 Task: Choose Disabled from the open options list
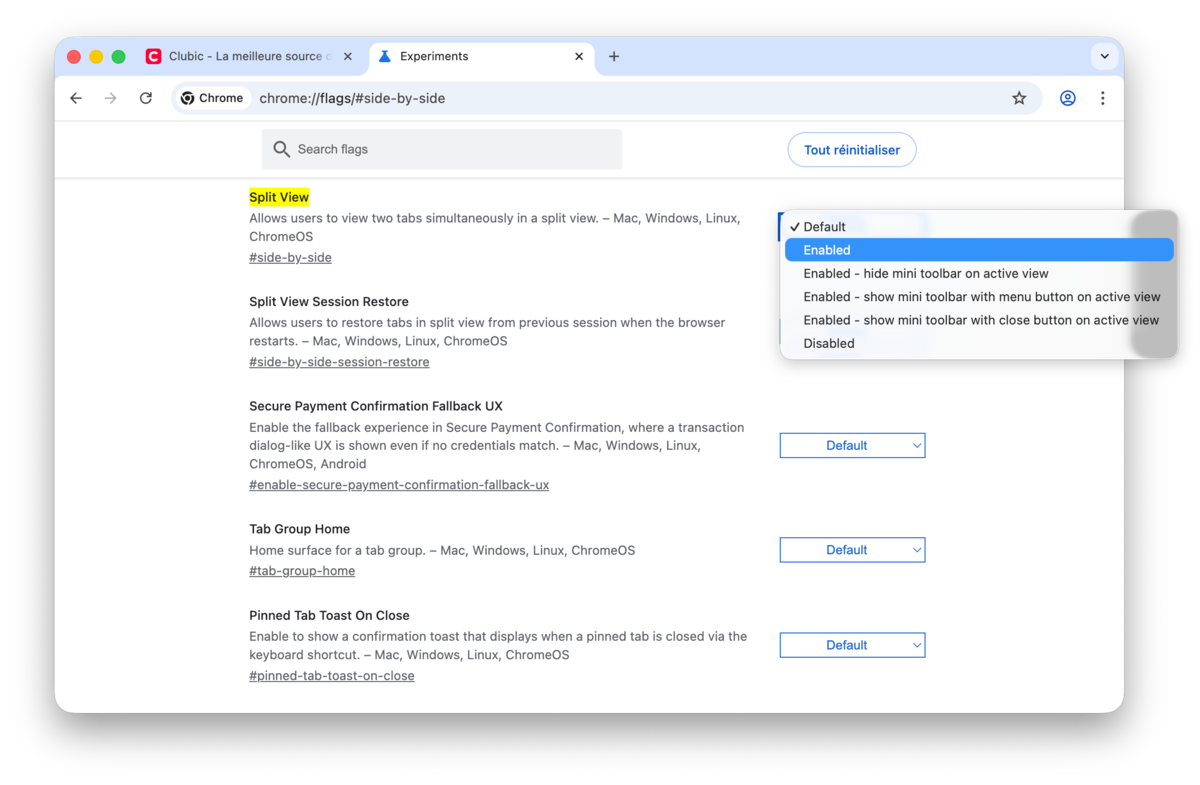click(x=829, y=343)
